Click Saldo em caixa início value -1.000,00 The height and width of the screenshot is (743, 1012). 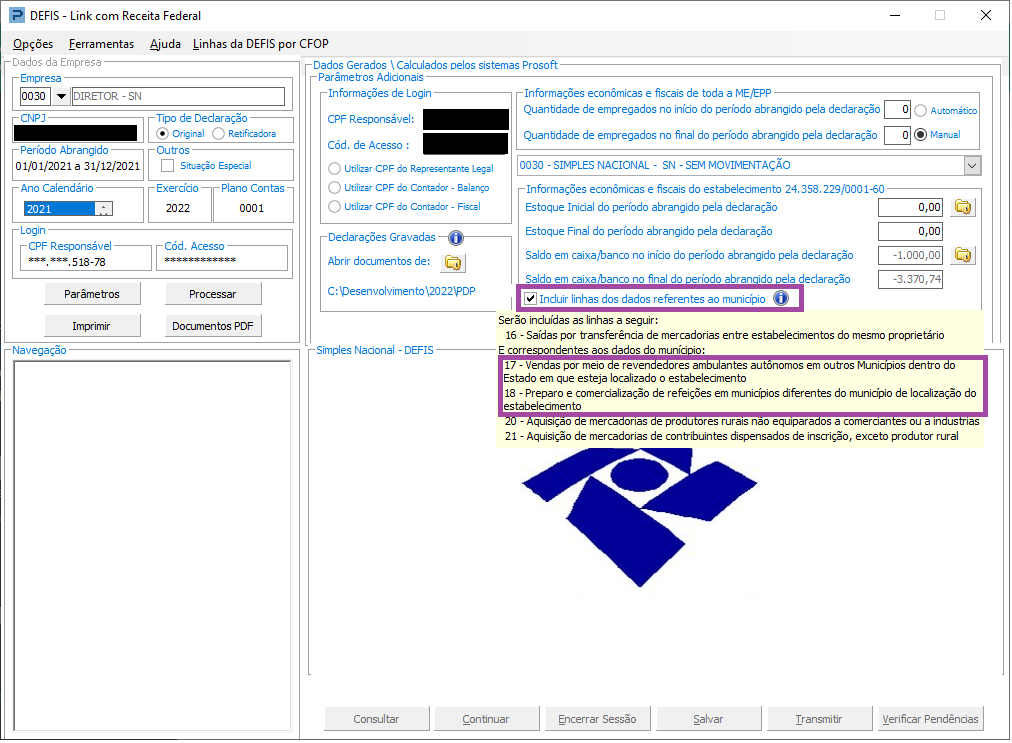click(x=910, y=255)
